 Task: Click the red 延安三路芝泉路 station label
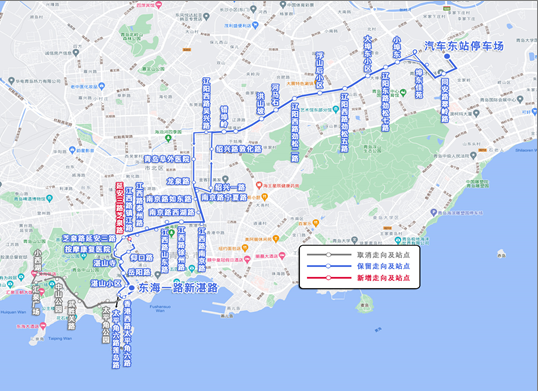(119, 208)
